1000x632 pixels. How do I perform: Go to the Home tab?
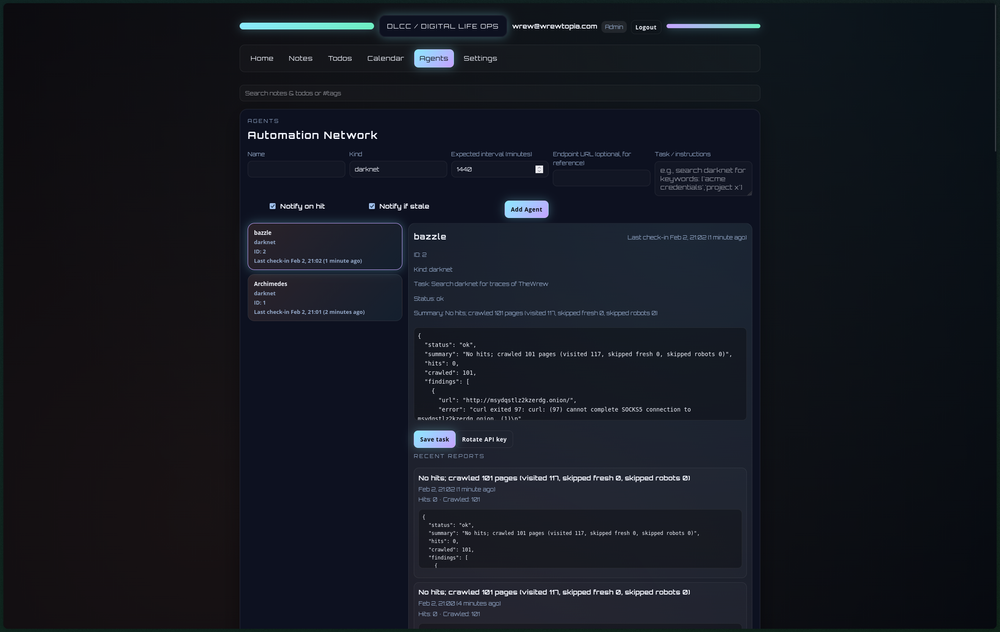pyautogui.click(x=262, y=58)
